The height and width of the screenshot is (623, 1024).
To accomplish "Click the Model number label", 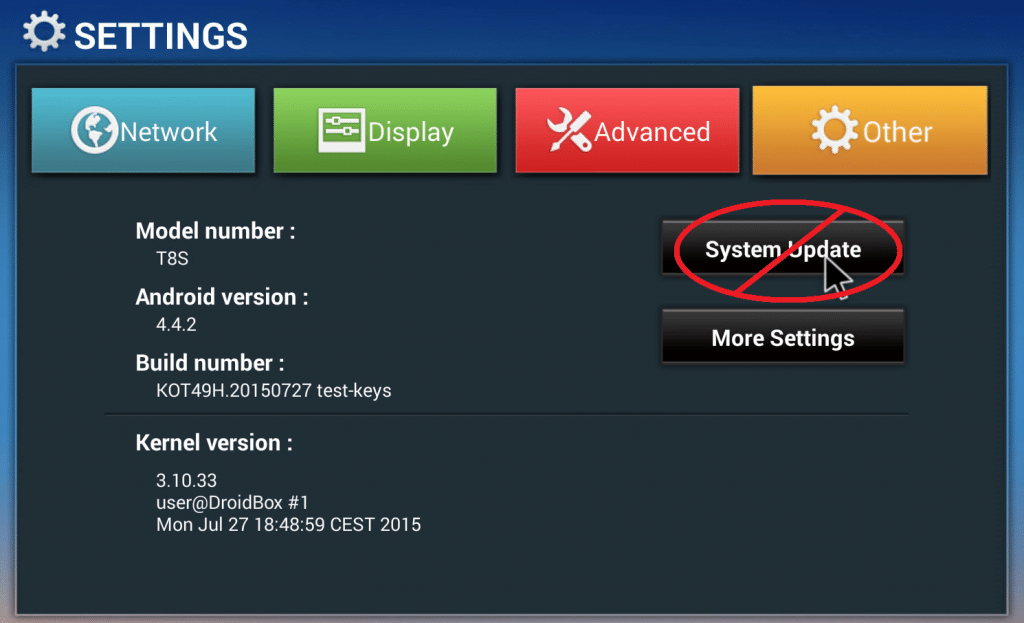I will tap(216, 231).
